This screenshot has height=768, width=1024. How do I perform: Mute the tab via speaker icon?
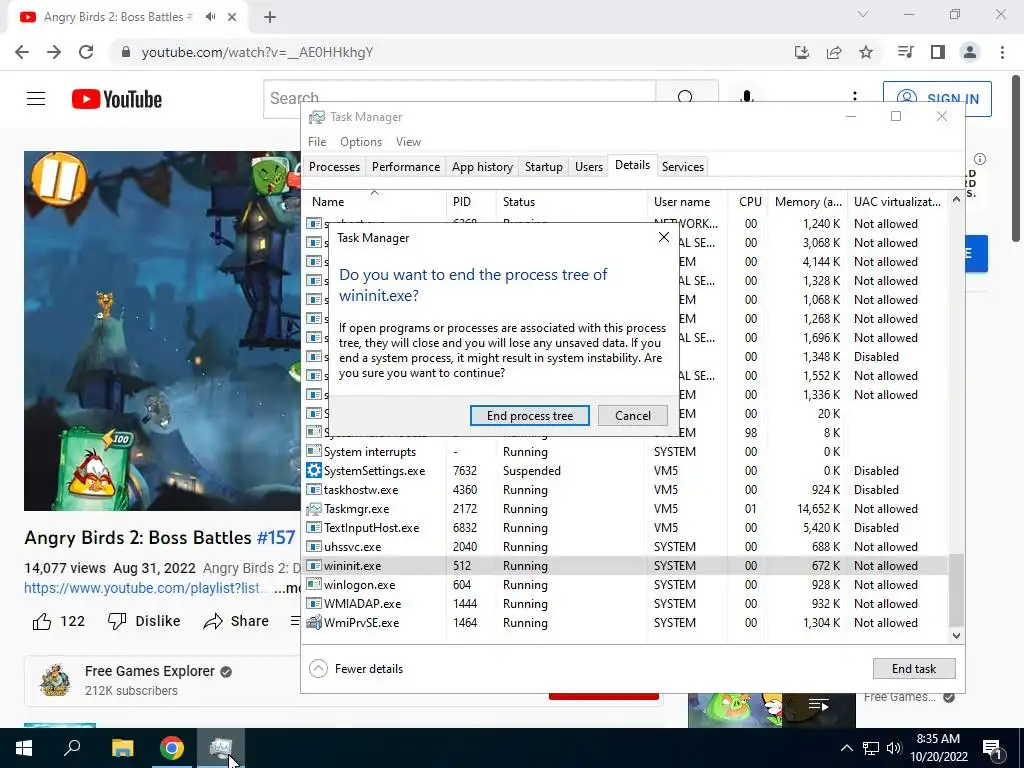(x=210, y=17)
